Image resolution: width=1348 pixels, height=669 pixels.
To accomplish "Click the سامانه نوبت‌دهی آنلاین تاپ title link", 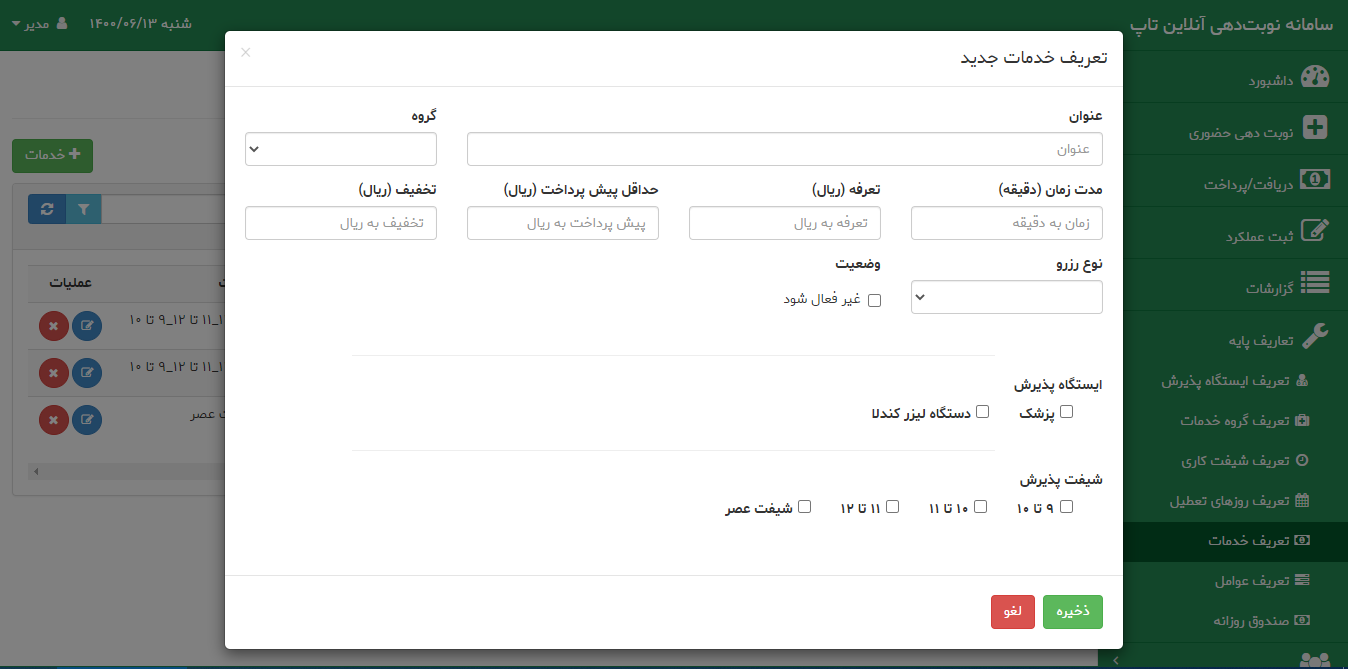I will coord(1230,24).
